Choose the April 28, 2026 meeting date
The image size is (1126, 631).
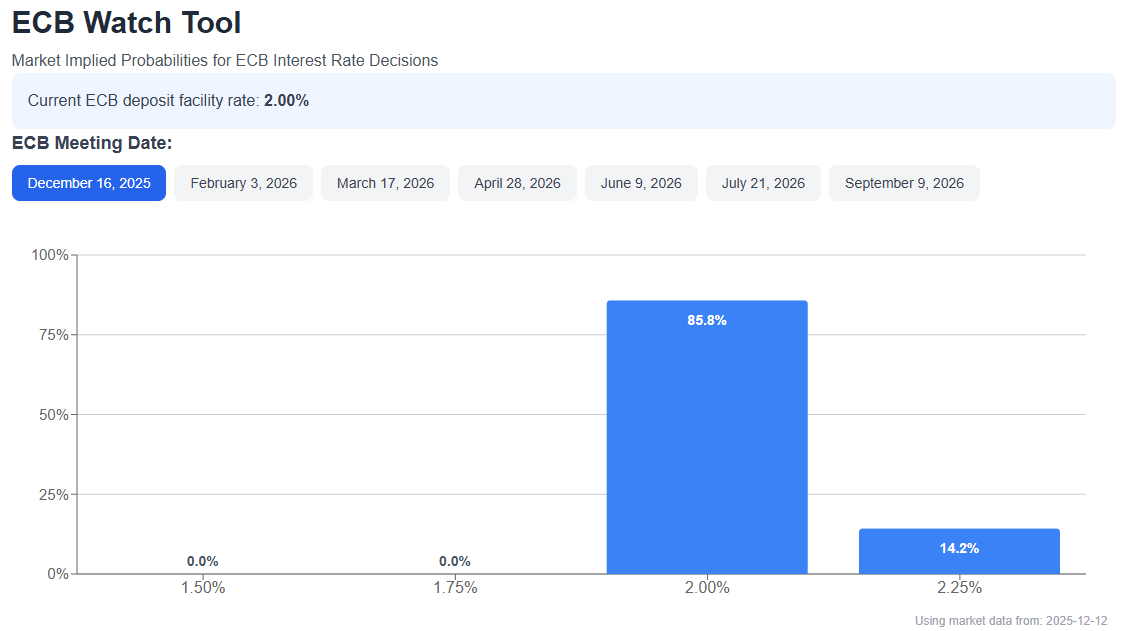(517, 183)
